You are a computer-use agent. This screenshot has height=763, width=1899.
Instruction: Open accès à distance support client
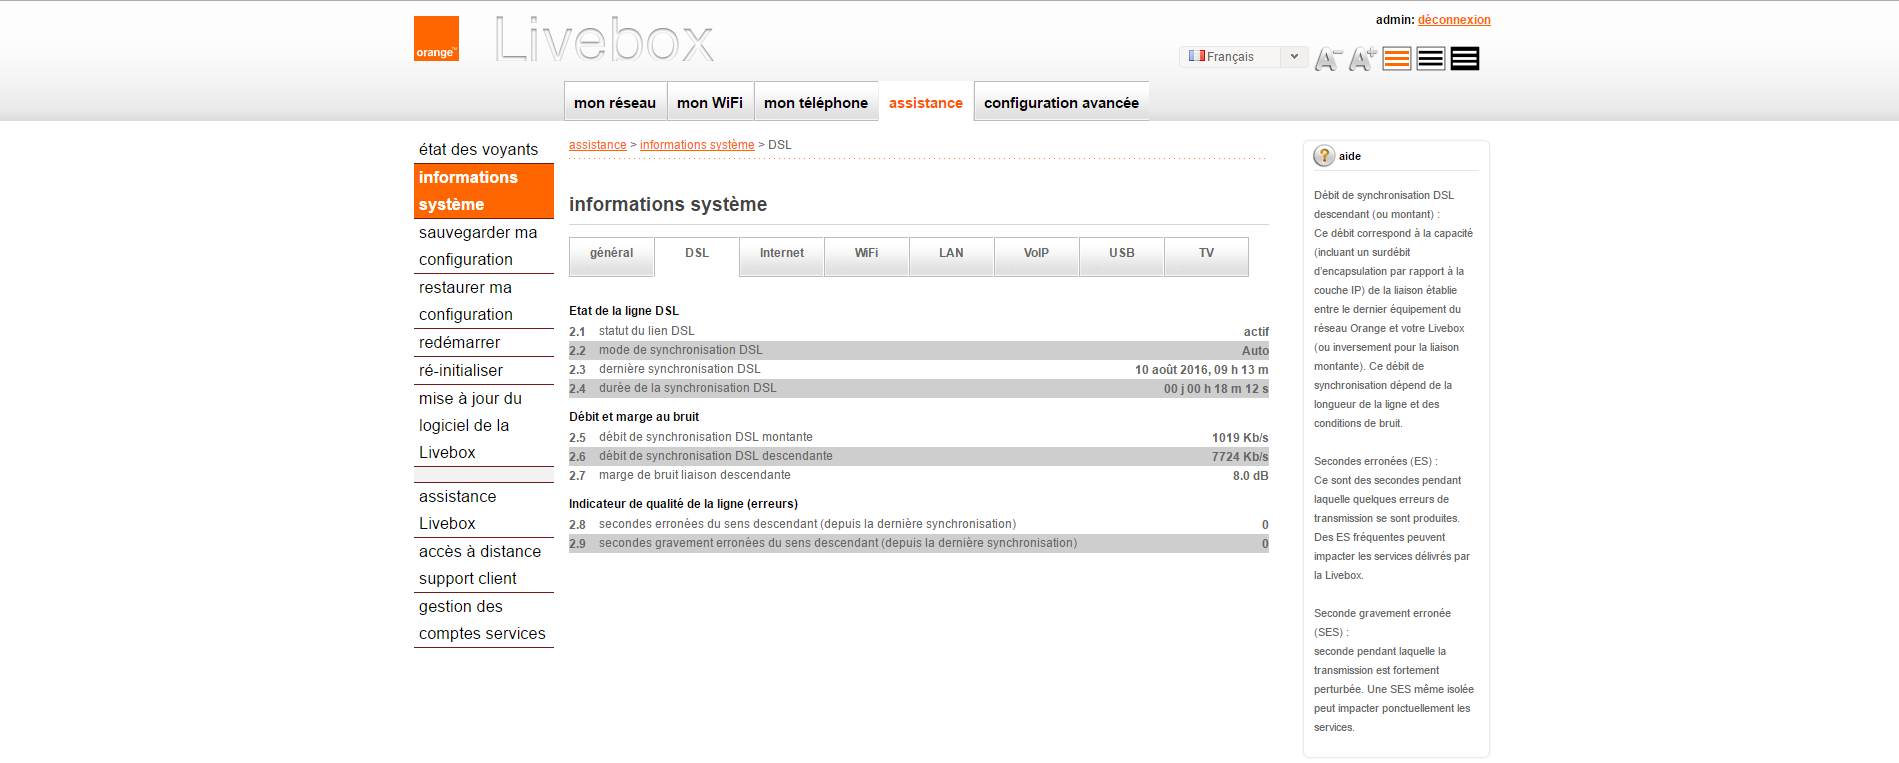coord(479,565)
